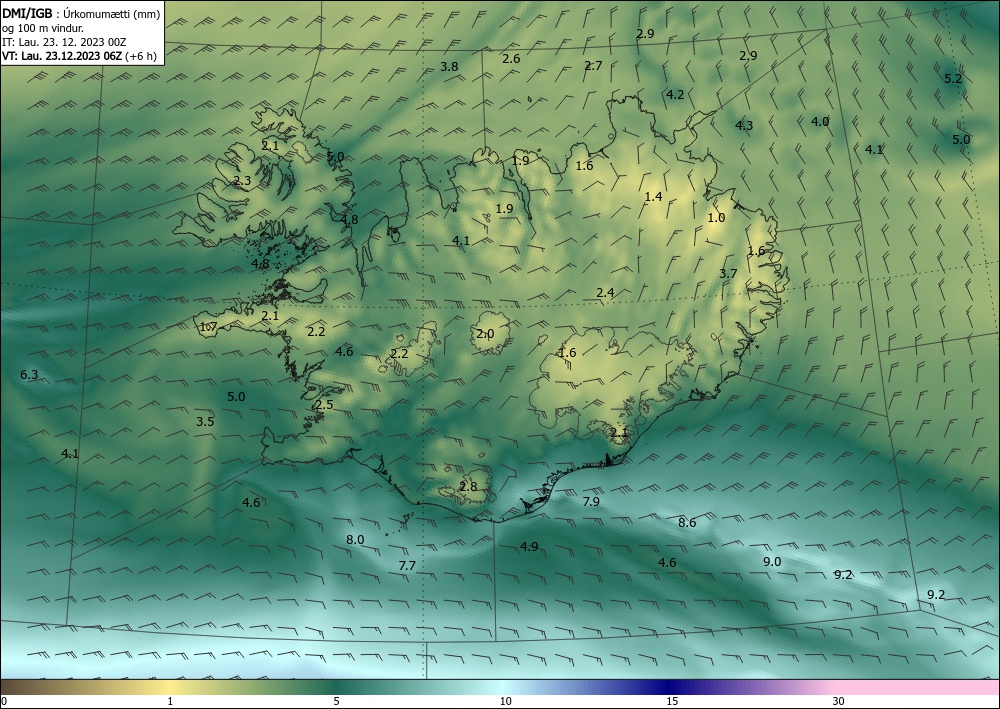1000x709 pixels.
Task: Click the 2.6 value label
Action: (511, 59)
